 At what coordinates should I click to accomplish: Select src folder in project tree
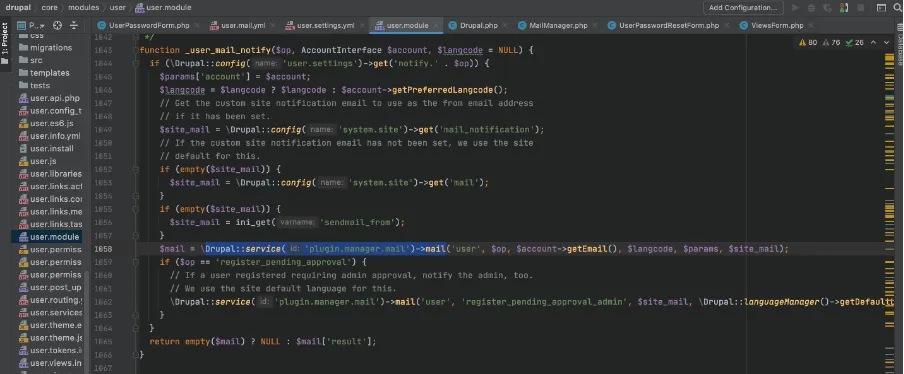tap(31, 60)
